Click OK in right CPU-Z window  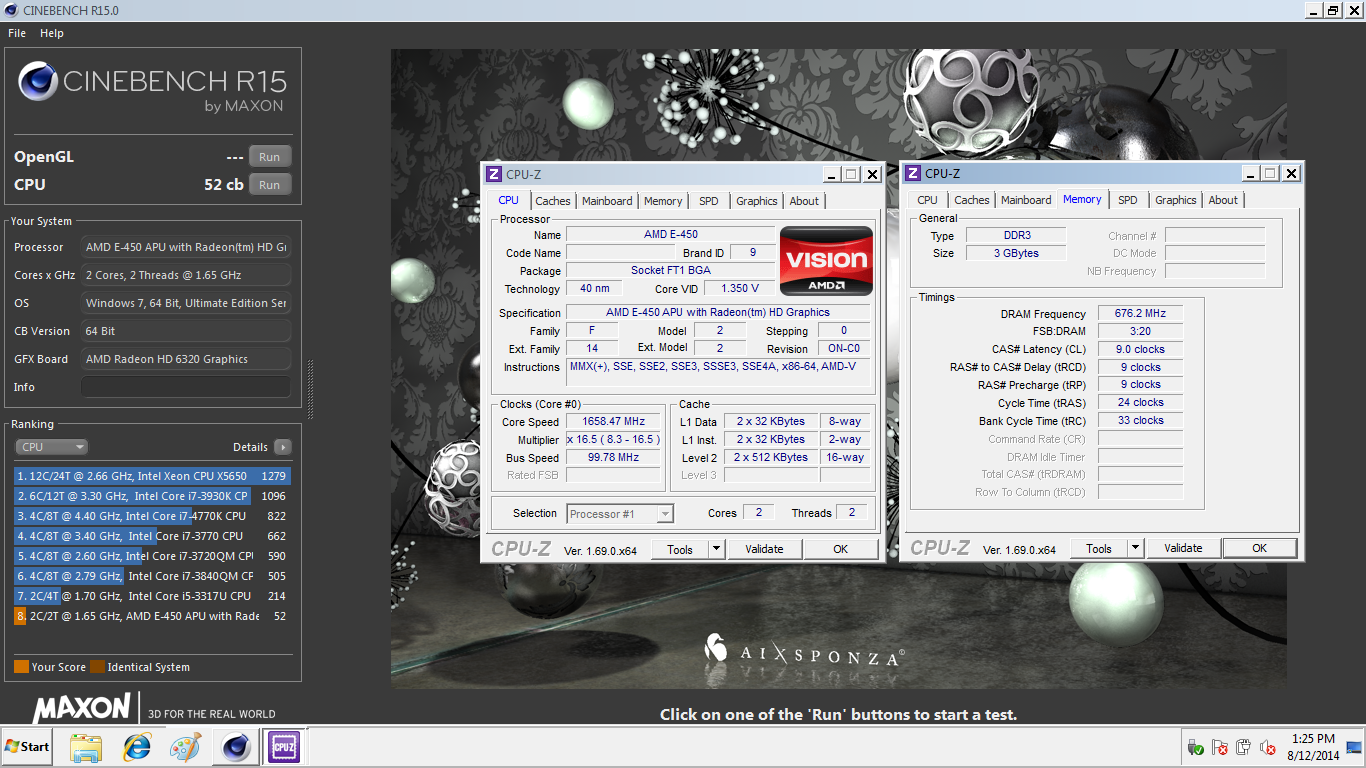[1260, 548]
